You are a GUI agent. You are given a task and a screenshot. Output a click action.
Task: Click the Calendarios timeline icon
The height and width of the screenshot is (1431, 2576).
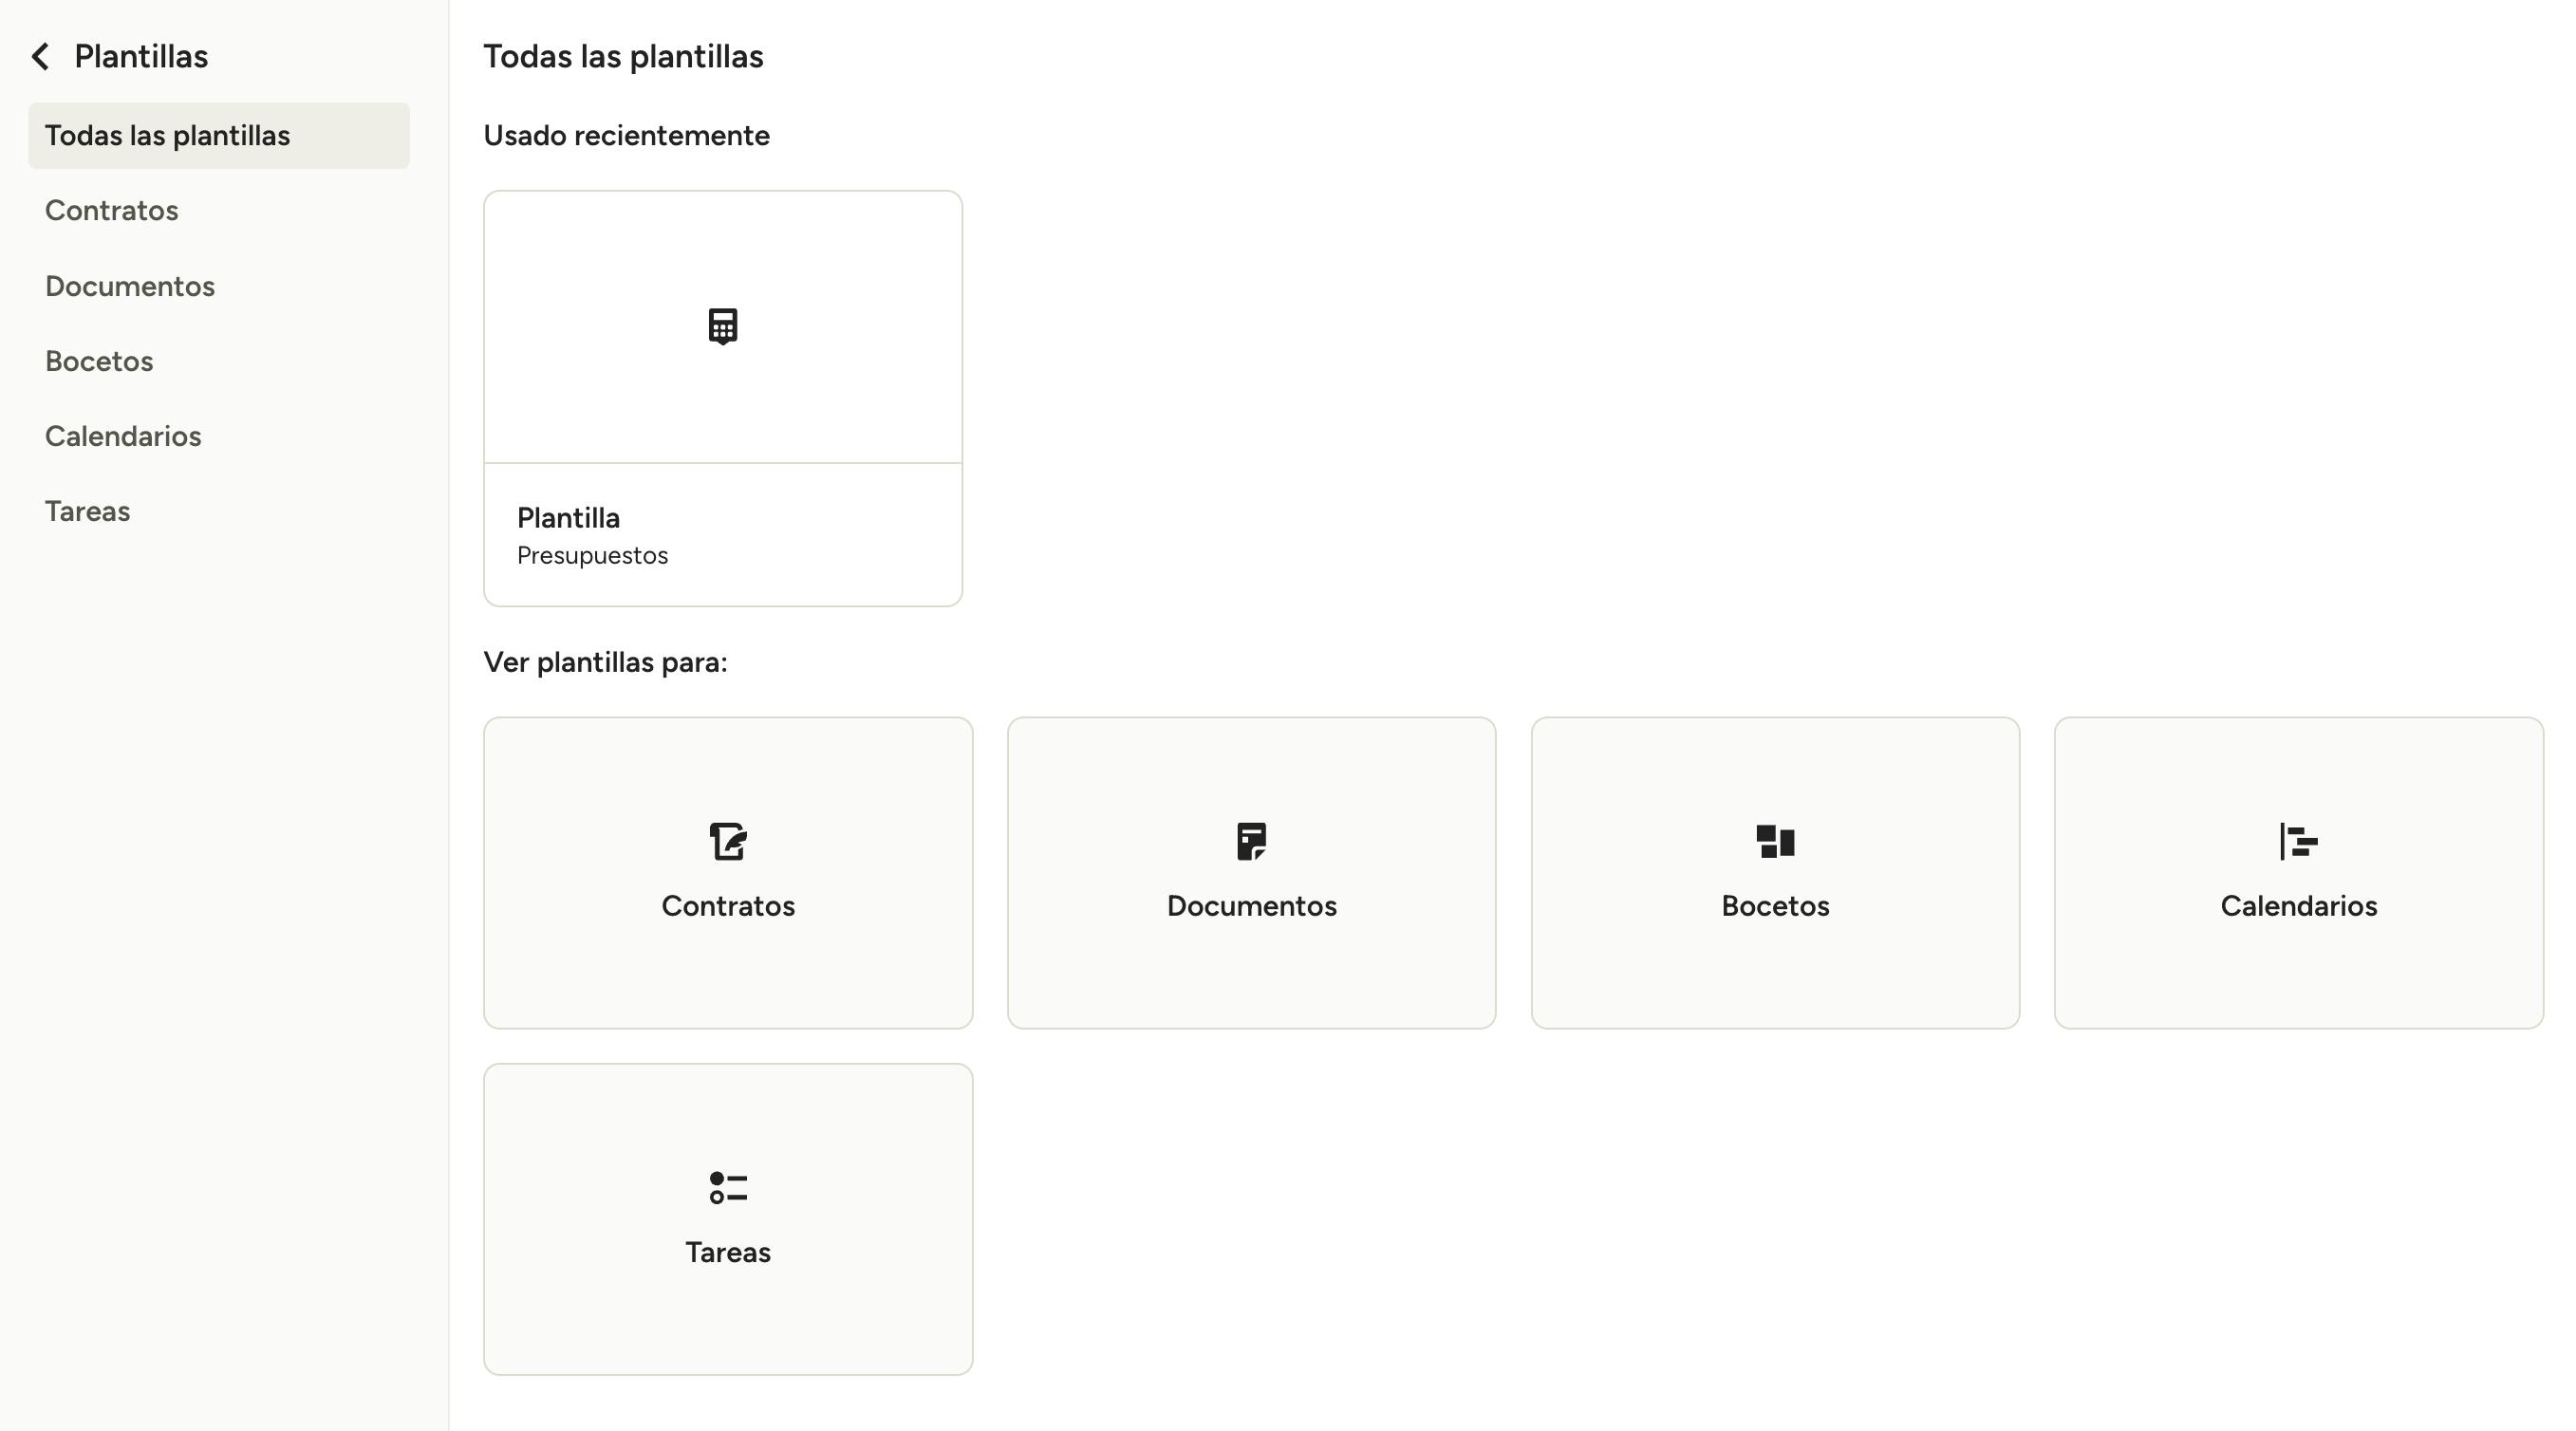2298,841
